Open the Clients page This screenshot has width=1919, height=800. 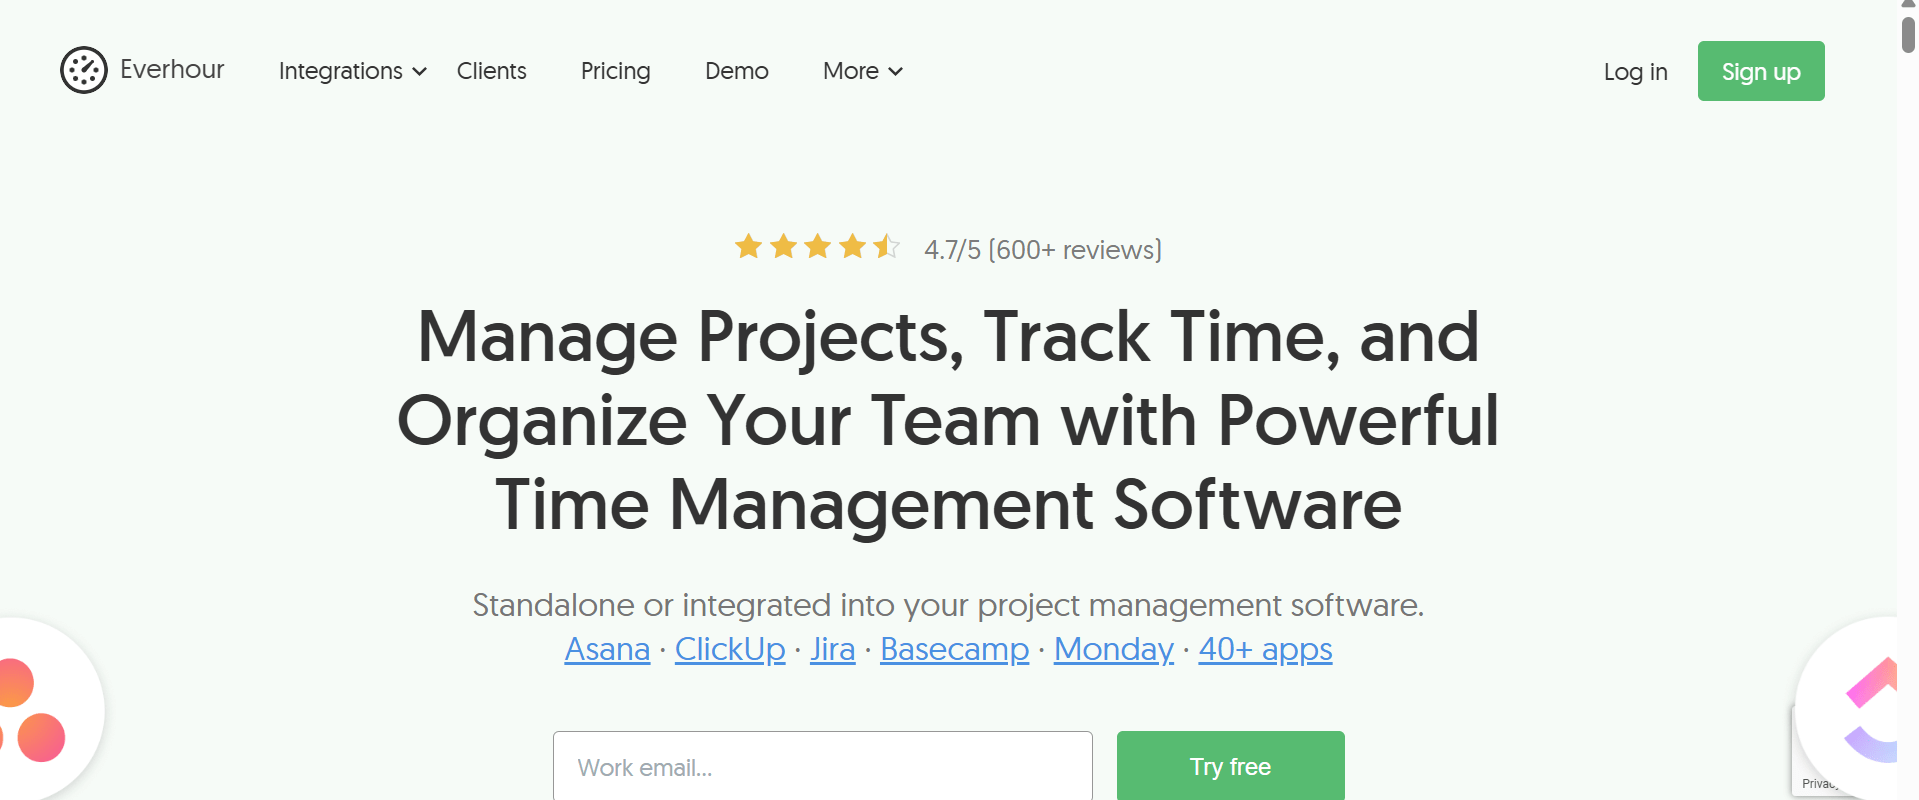(491, 71)
